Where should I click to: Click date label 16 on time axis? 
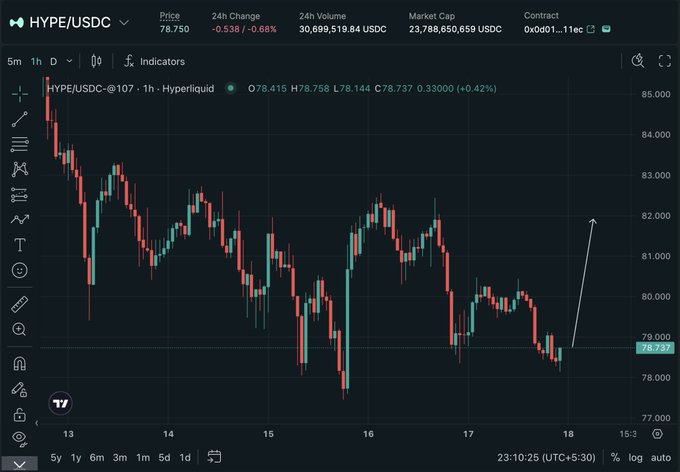[x=368, y=434]
